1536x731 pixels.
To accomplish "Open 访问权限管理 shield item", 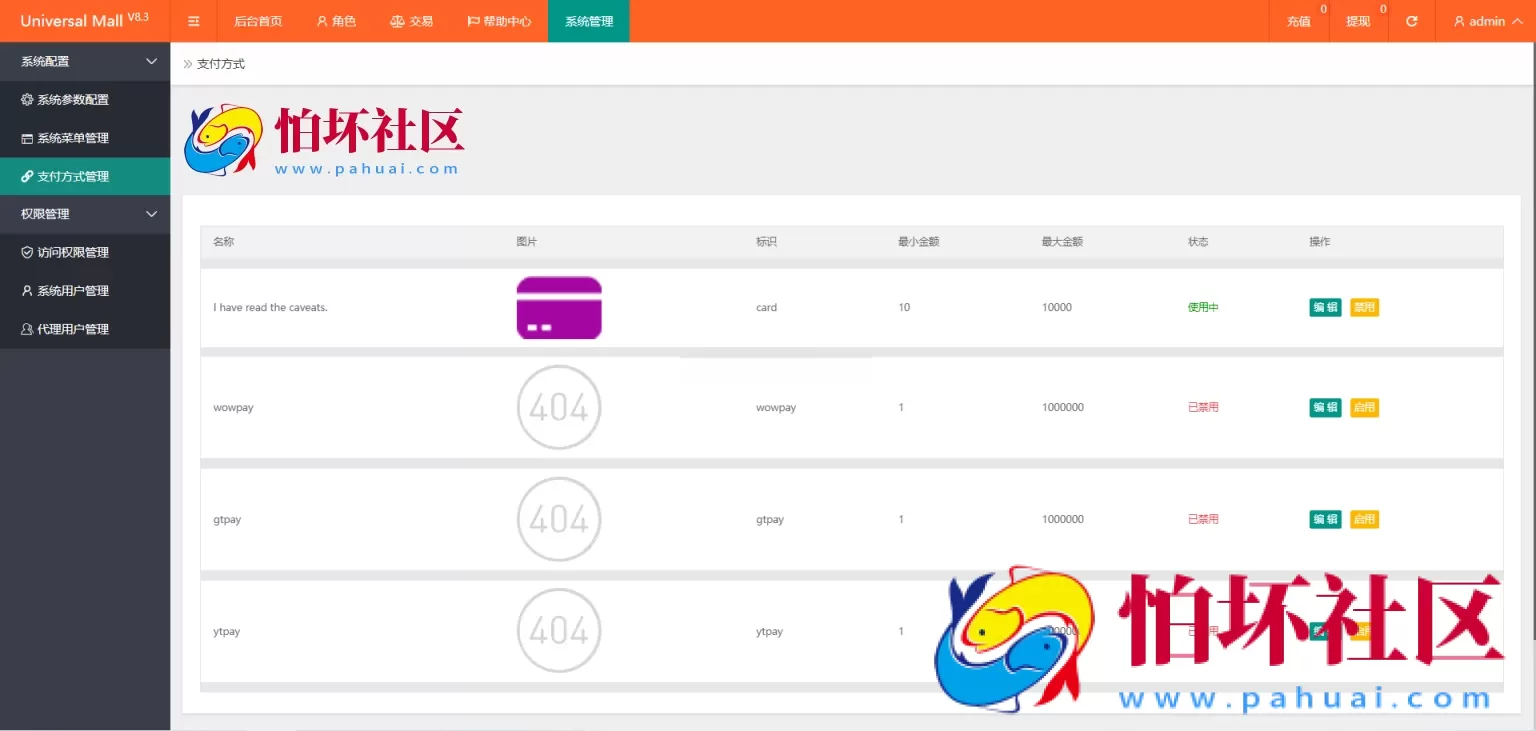I will coord(72,253).
